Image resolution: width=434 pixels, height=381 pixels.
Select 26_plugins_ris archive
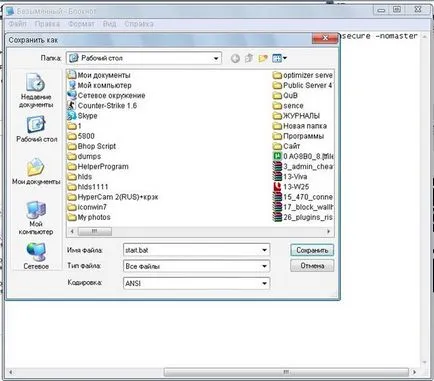(303, 217)
